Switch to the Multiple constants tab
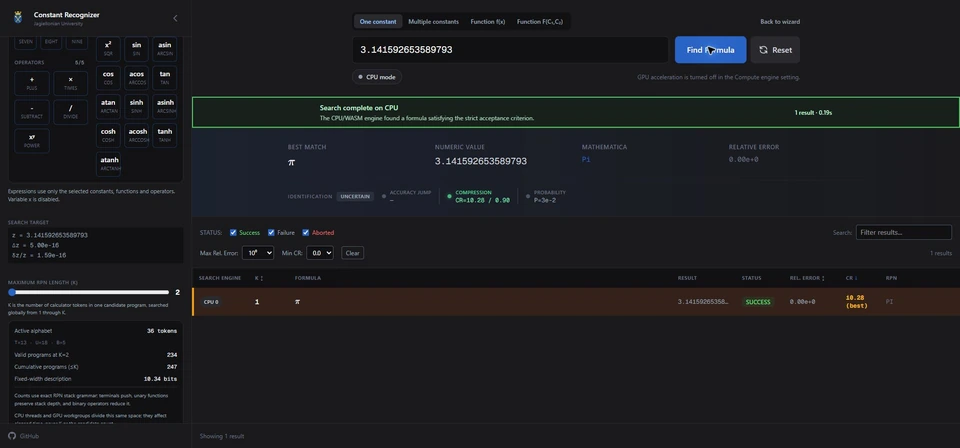 coord(433,21)
